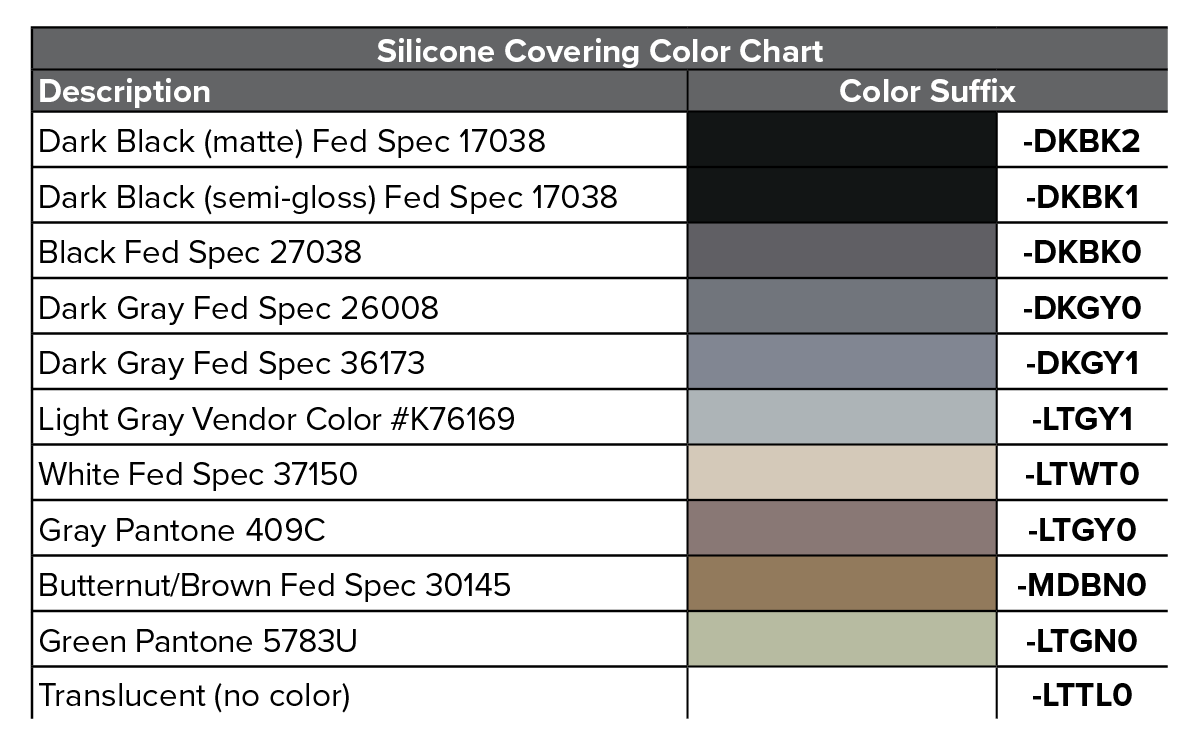Choose the Gray Pantone 409C swatch

coord(842,529)
